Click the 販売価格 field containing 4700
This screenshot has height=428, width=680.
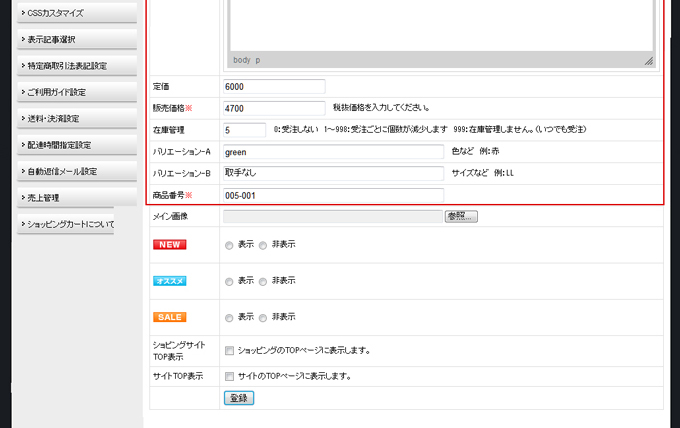275,108
